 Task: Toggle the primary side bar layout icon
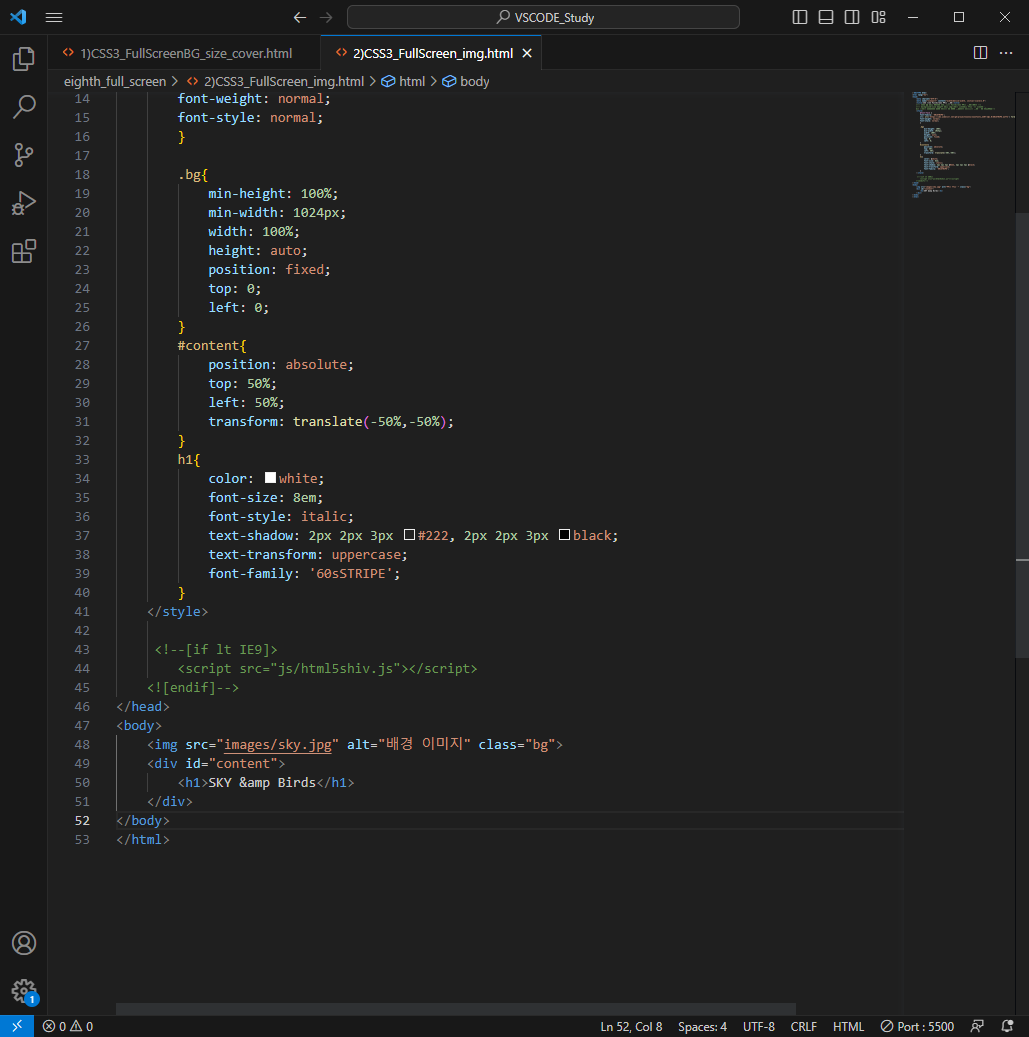click(x=800, y=17)
